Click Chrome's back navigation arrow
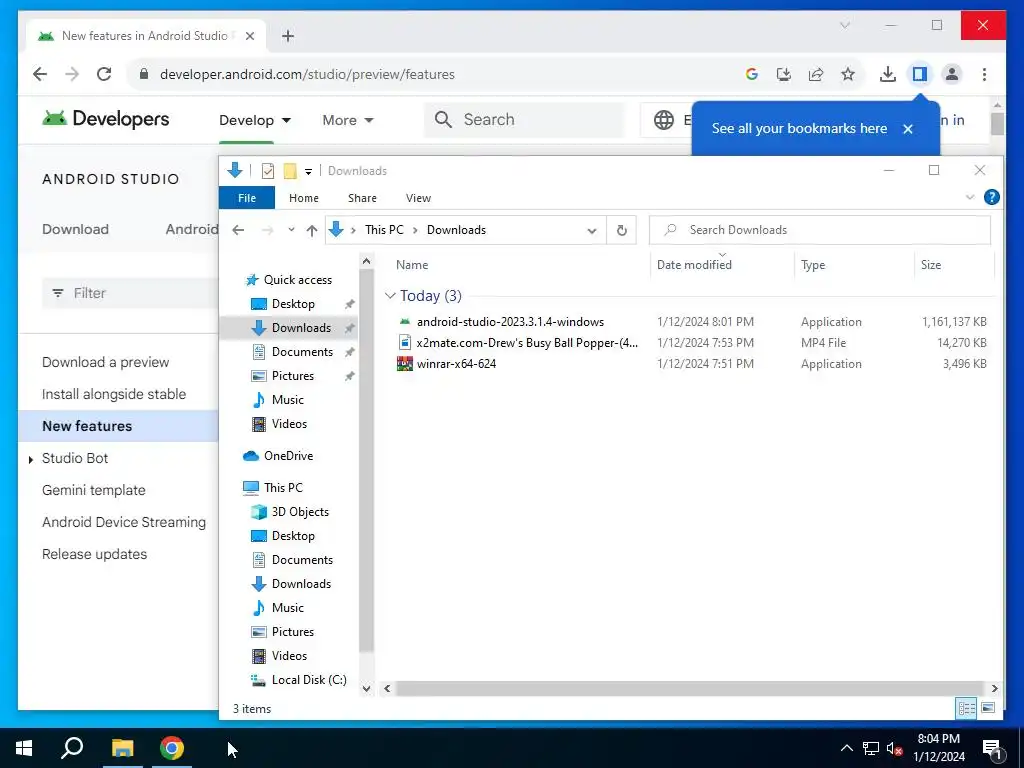 click(40, 74)
